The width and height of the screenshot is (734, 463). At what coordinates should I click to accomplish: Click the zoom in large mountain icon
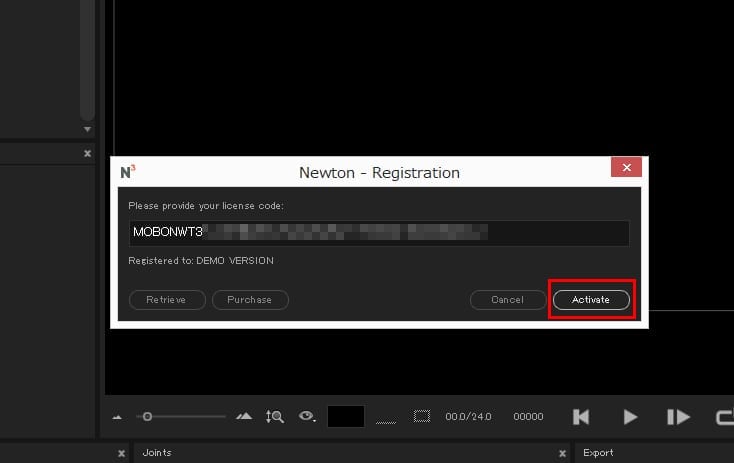(244, 416)
